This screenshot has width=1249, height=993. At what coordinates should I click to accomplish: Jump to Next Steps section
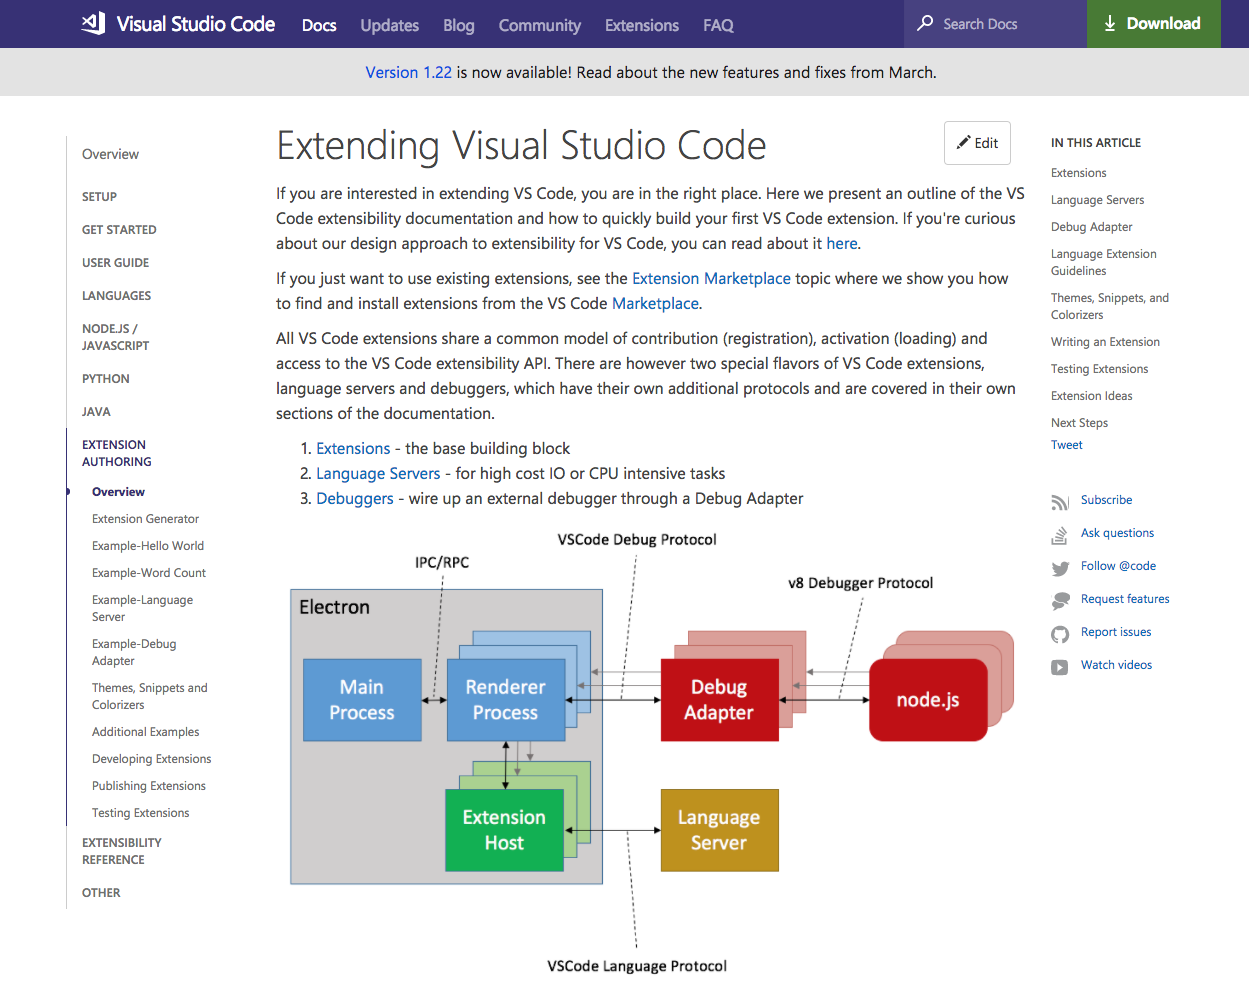1079,423
